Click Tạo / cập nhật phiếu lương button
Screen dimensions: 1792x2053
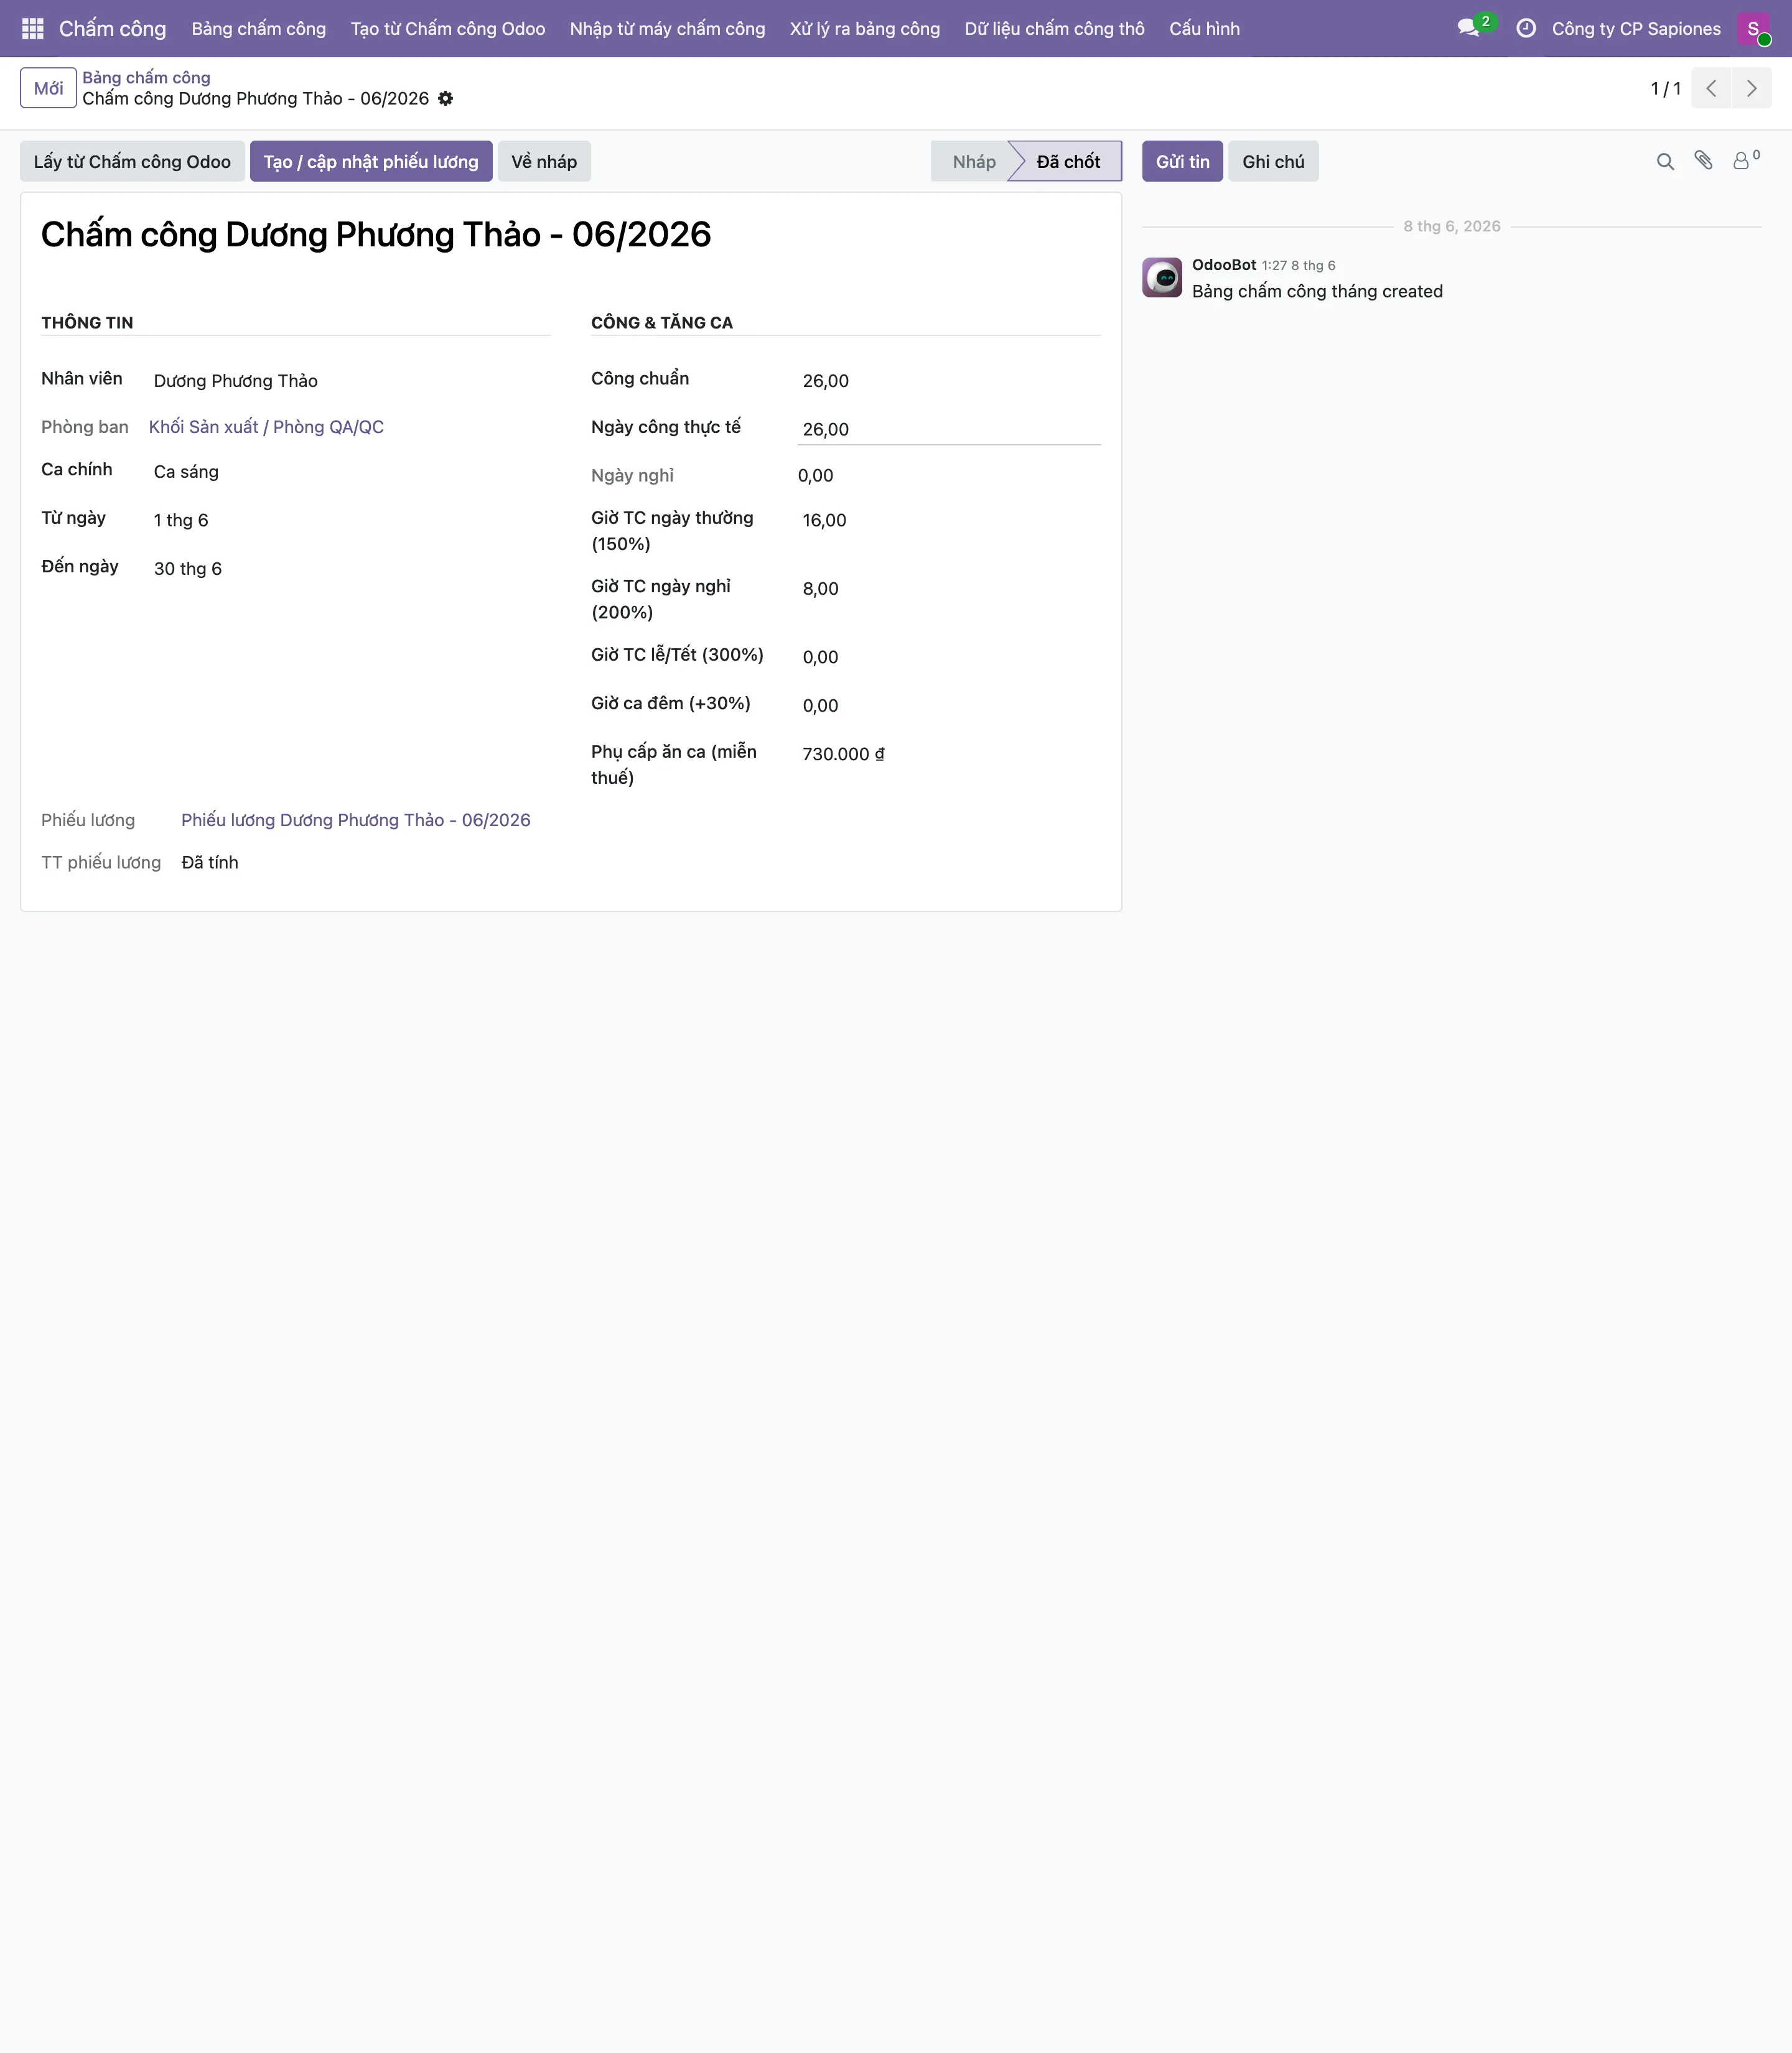point(371,161)
